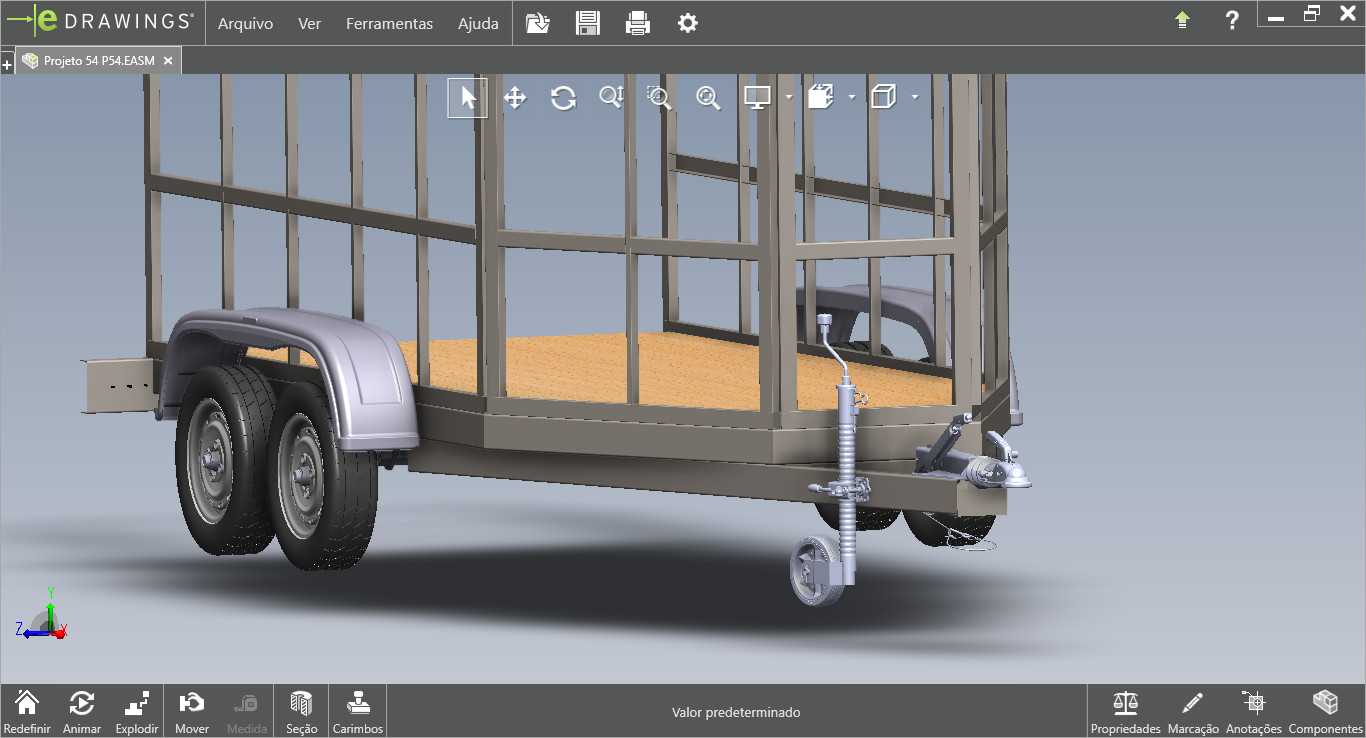Screen dimensions: 1366x738
Task: Click the eDrawings logo
Action: [101, 21]
